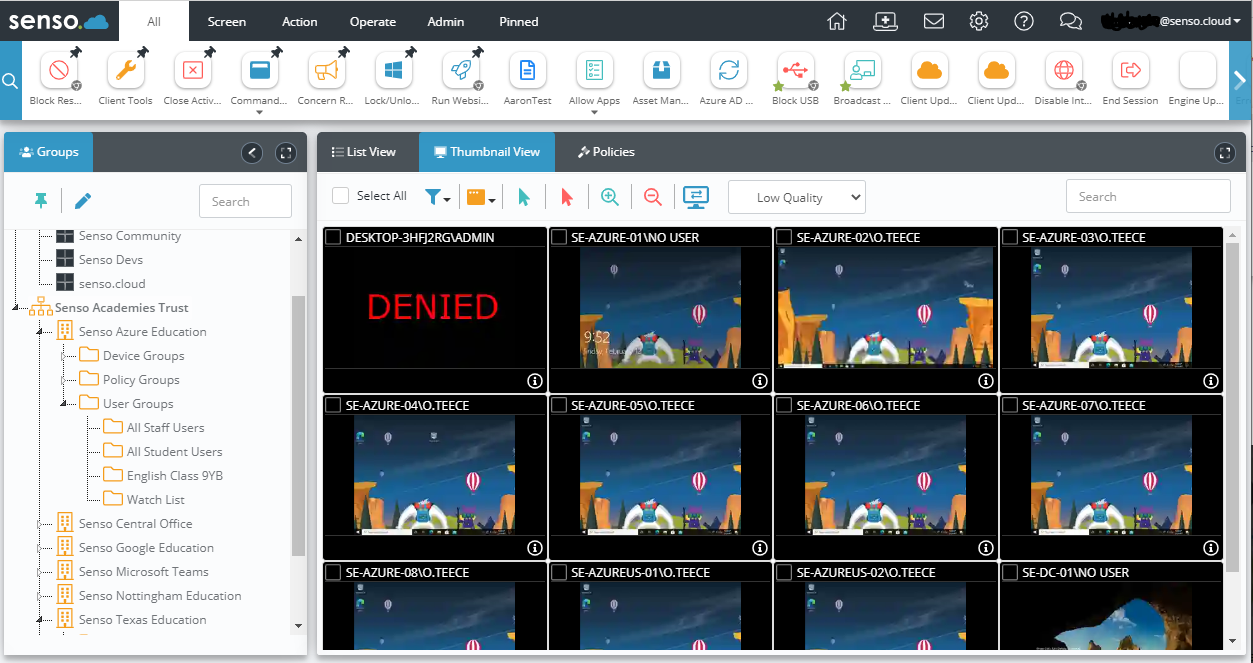Screen dimensions: 1253x663
Task: Collapse the User Groups folder node
Action: [x=64, y=404]
